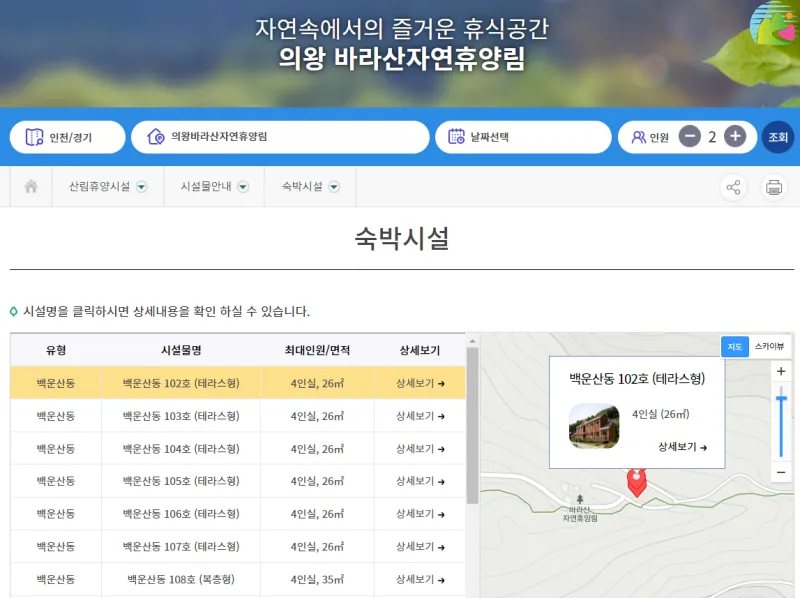Click the 조회 search button
The height and width of the screenshot is (598, 800).
pyautogui.click(x=778, y=137)
